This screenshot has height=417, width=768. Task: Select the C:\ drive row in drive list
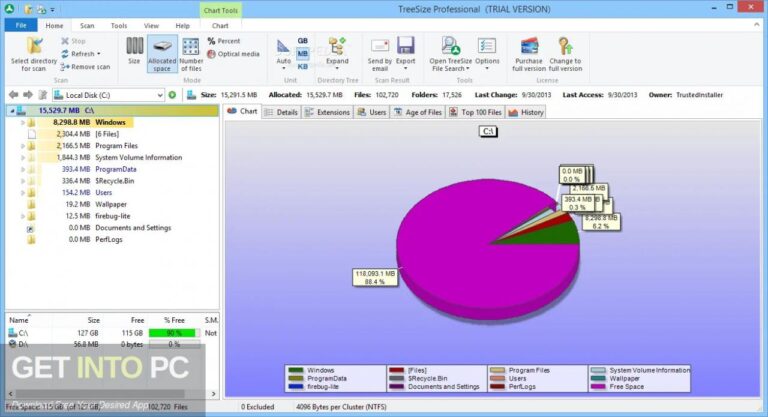pos(113,333)
